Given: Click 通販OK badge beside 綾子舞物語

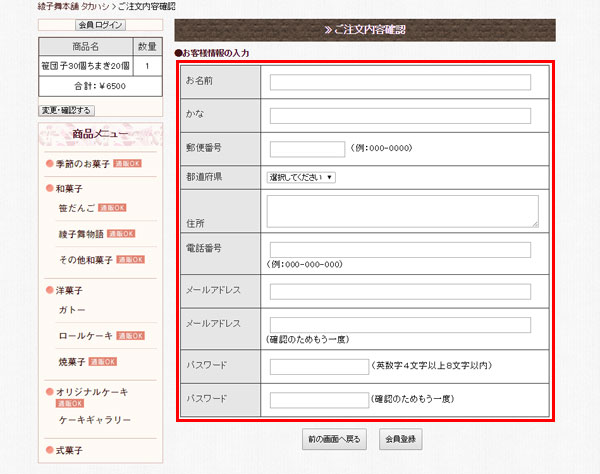Looking at the screenshot, I should tap(121, 234).
